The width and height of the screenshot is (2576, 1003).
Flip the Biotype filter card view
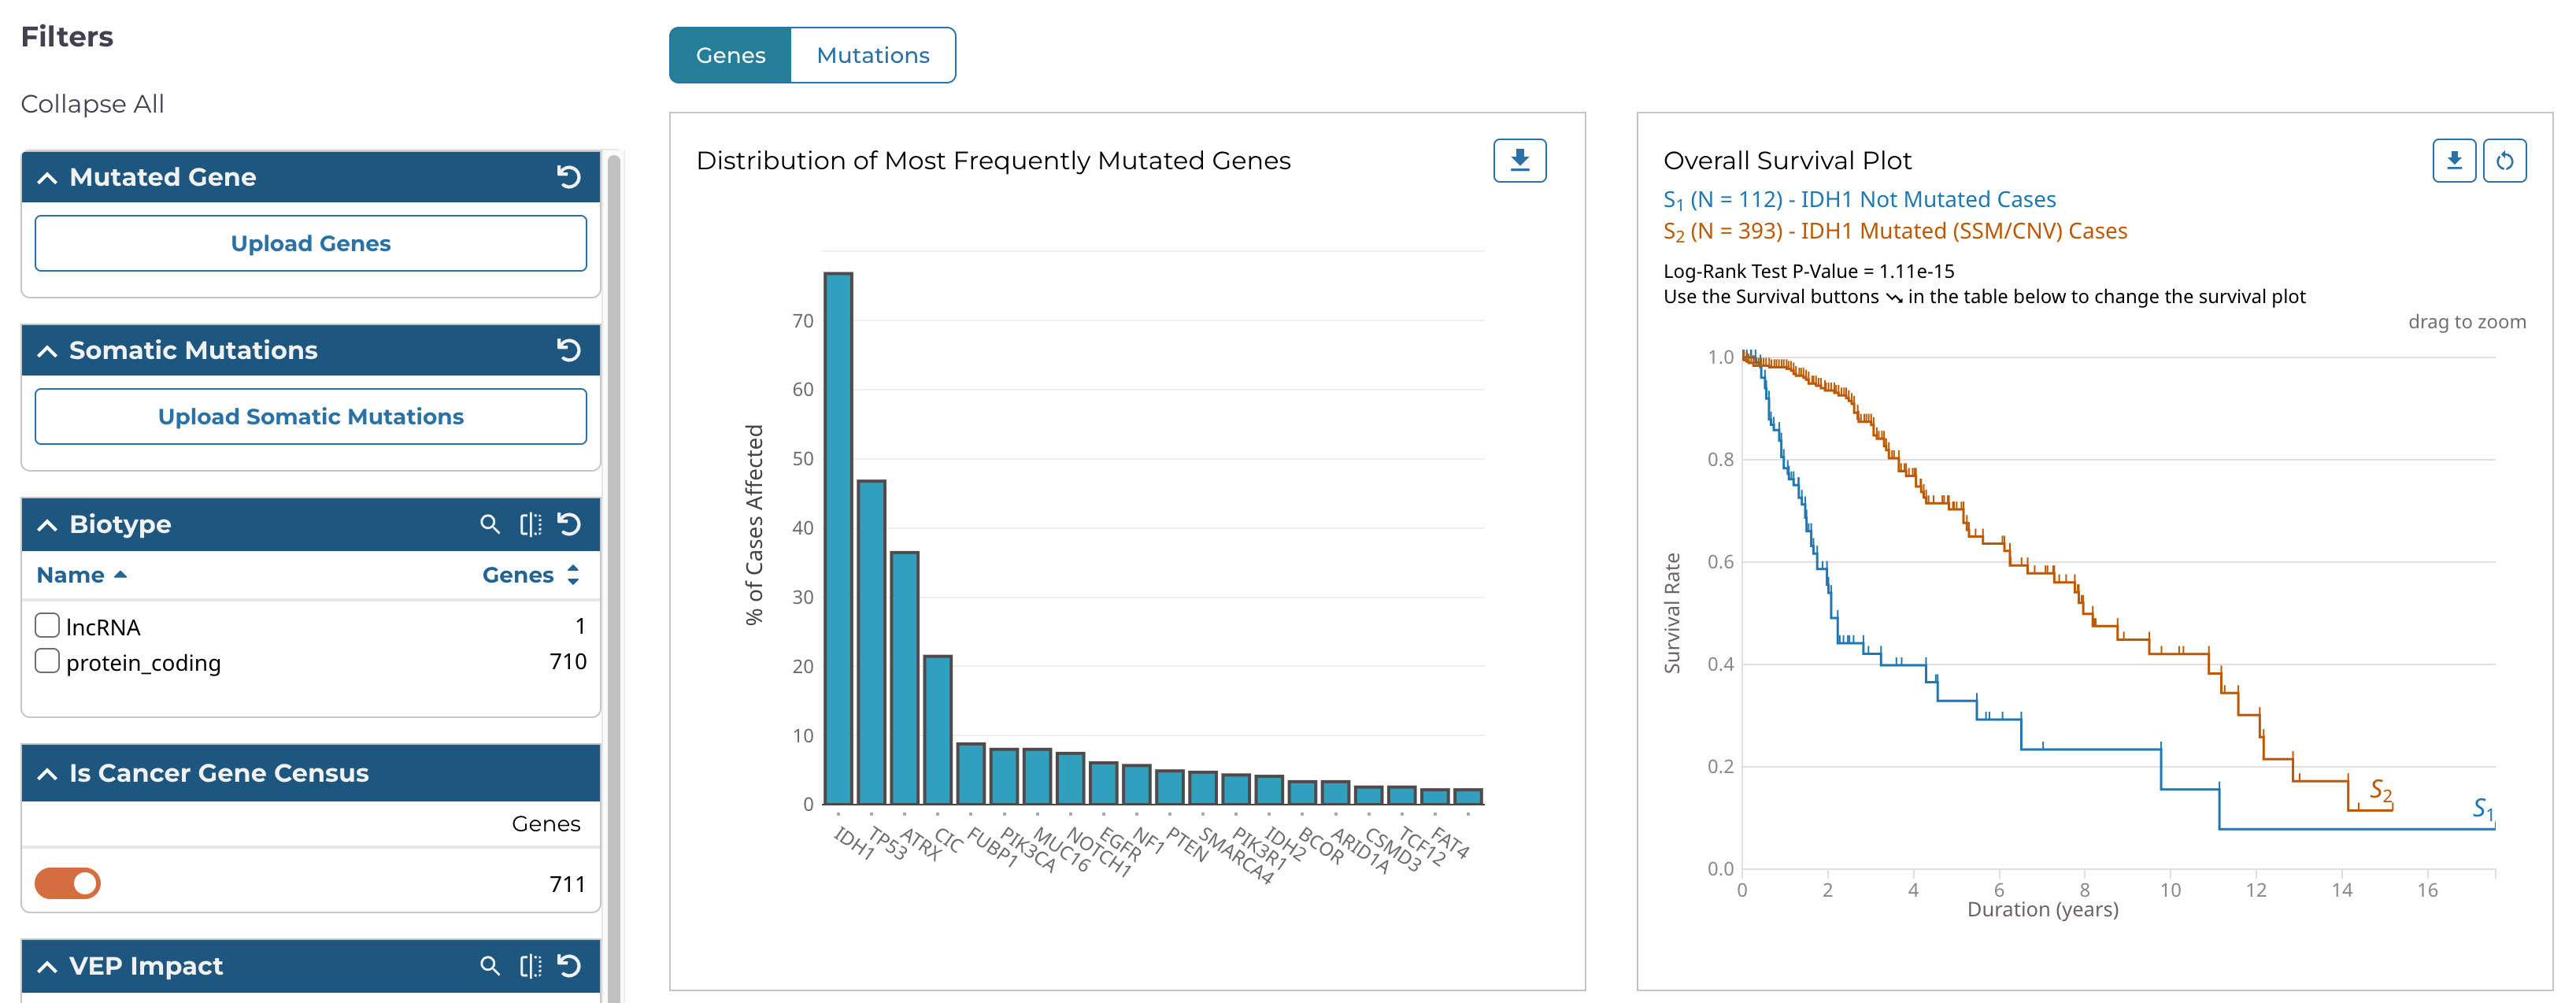coord(530,524)
